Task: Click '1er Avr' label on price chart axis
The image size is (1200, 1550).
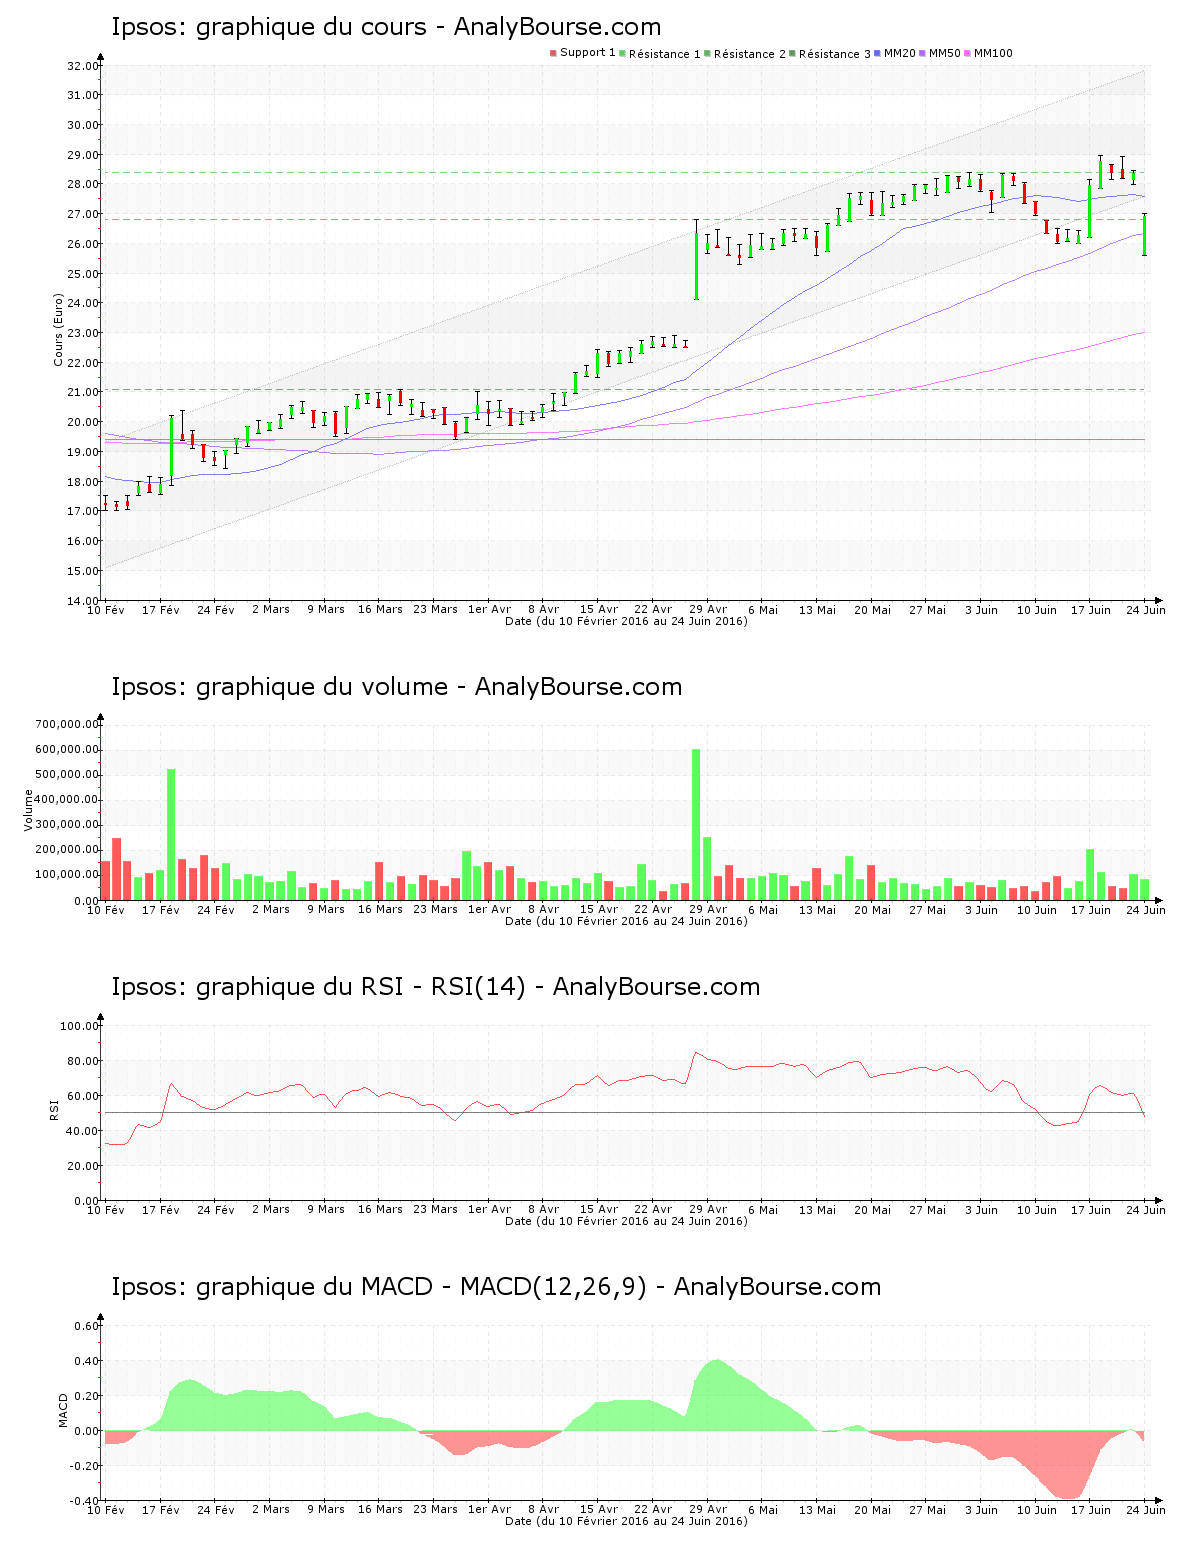Action: tap(489, 609)
